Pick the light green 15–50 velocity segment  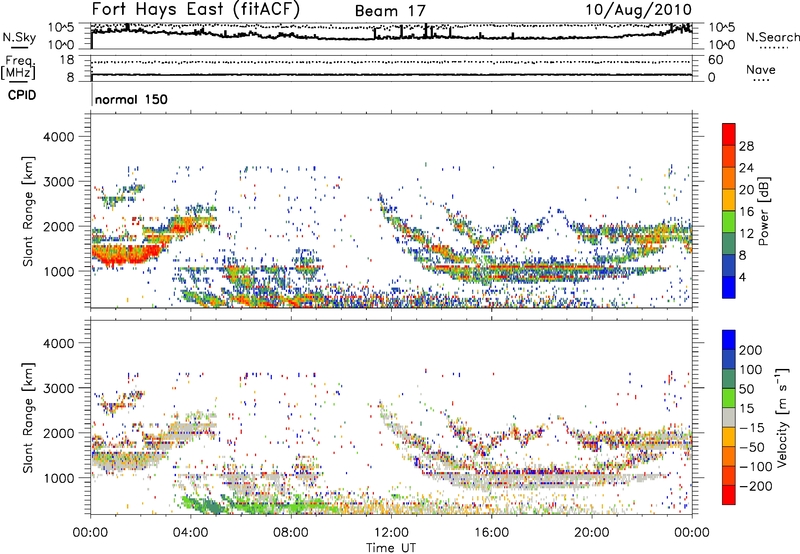tap(729, 398)
